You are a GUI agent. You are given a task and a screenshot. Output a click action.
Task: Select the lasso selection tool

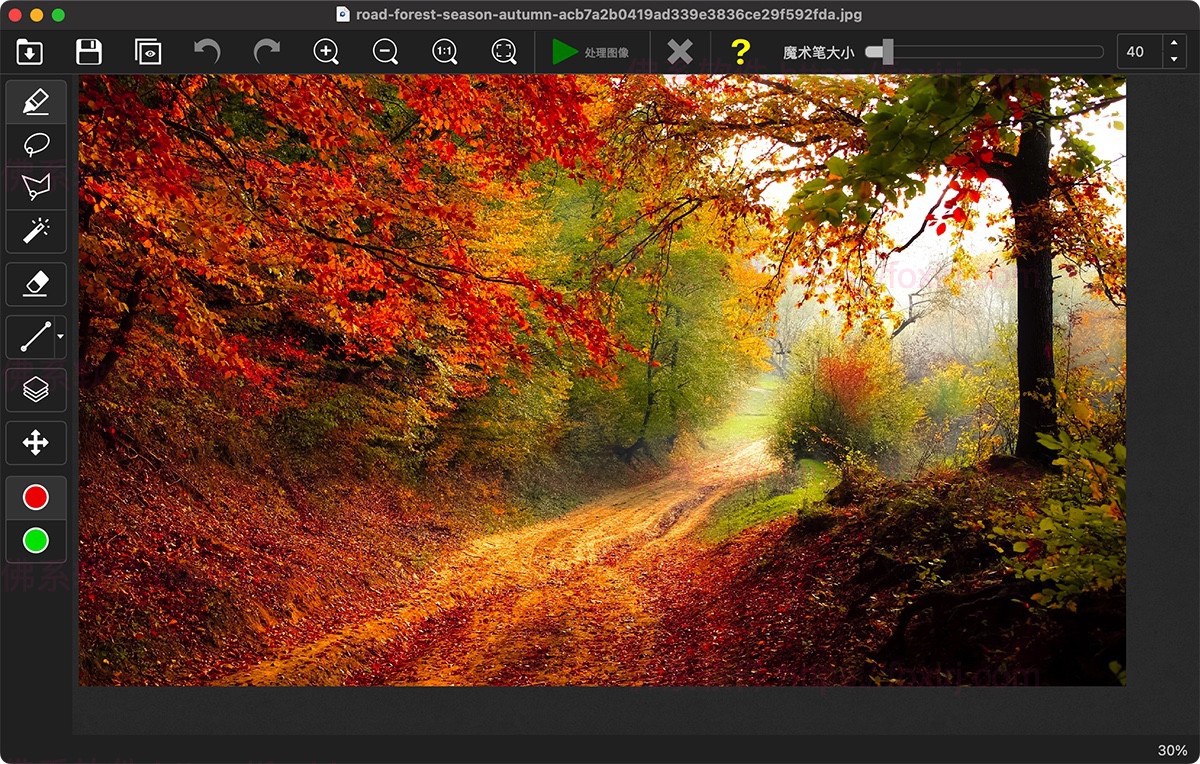(x=36, y=145)
